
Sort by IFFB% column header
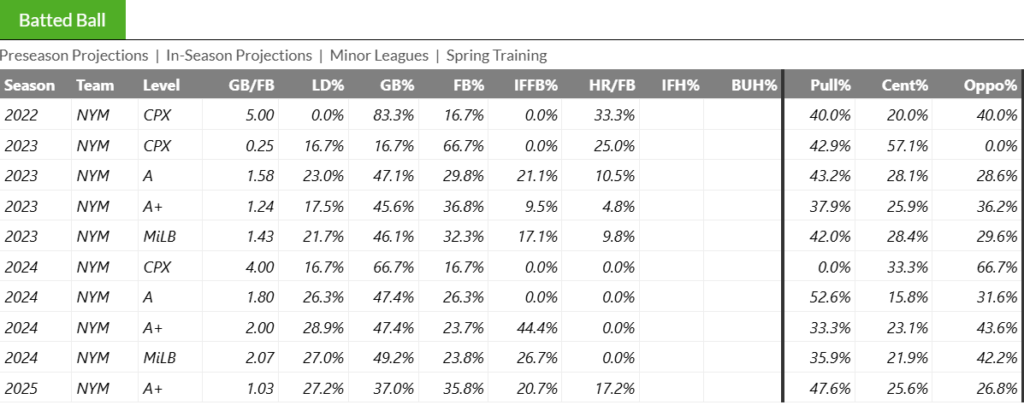click(x=537, y=85)
